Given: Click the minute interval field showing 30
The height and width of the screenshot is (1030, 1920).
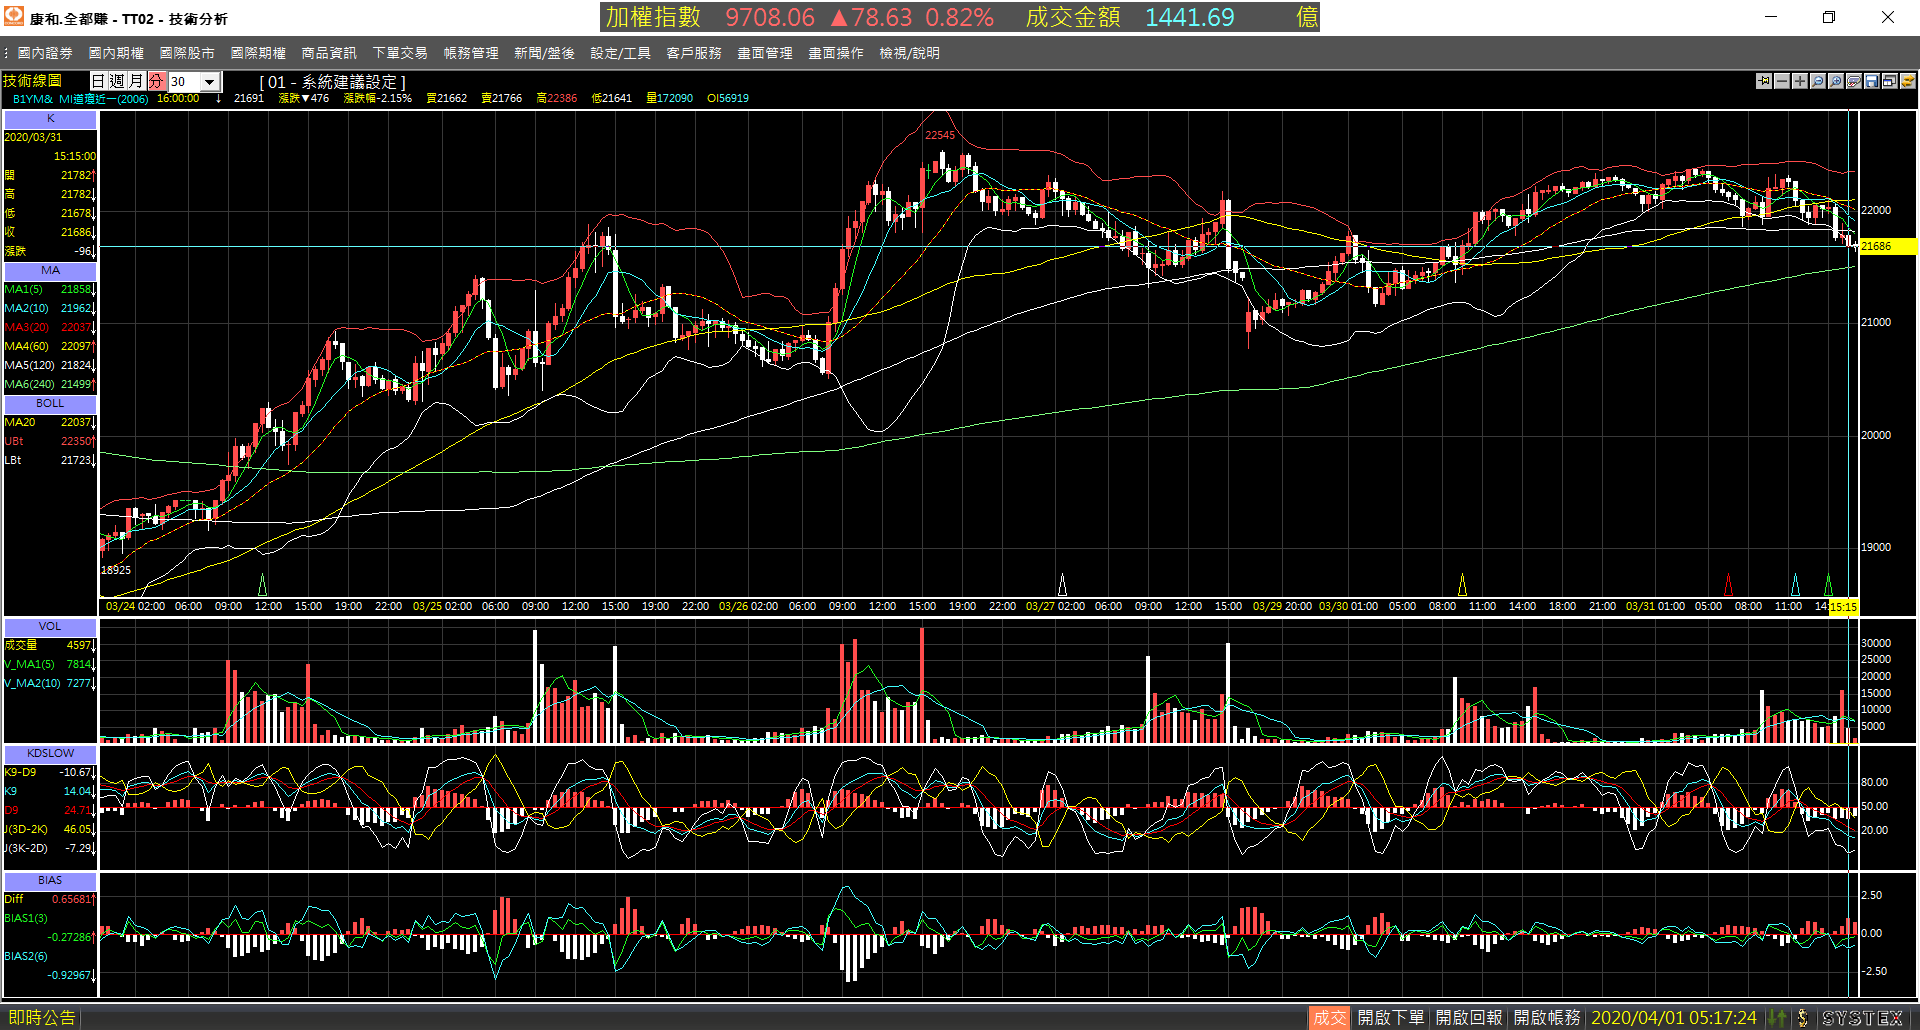Looking at the screenshot, I should [185, 82].
